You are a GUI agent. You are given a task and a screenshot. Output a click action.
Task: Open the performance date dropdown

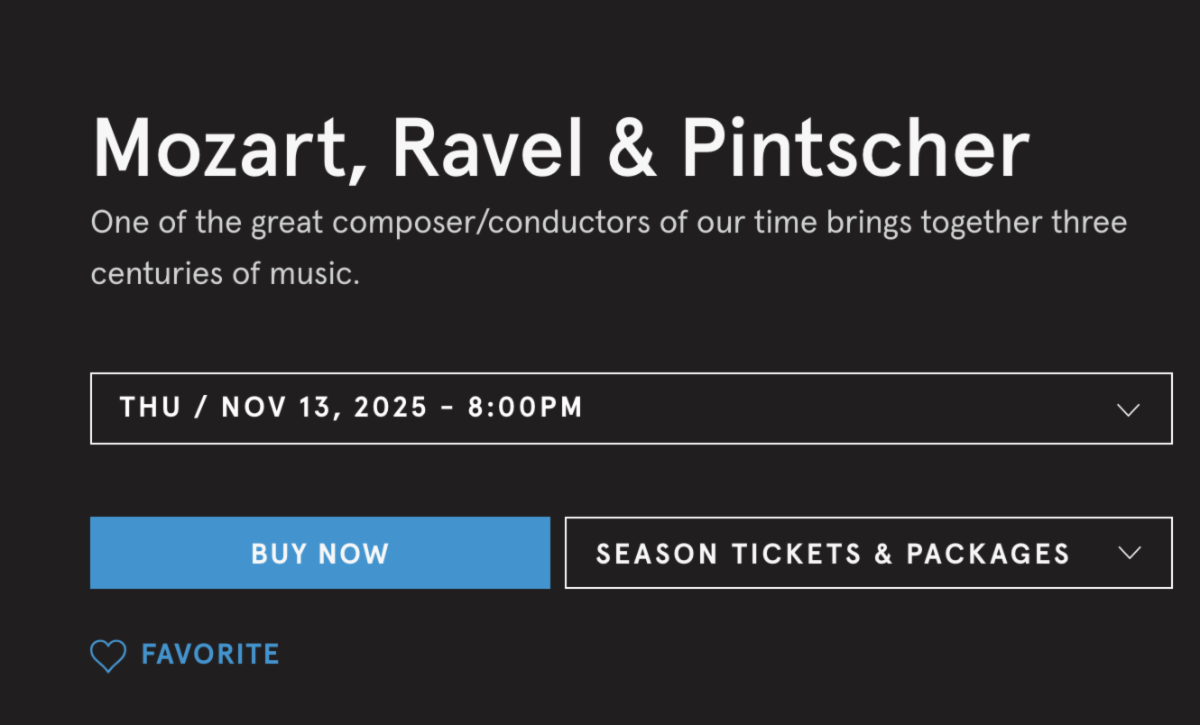[630, 408]
